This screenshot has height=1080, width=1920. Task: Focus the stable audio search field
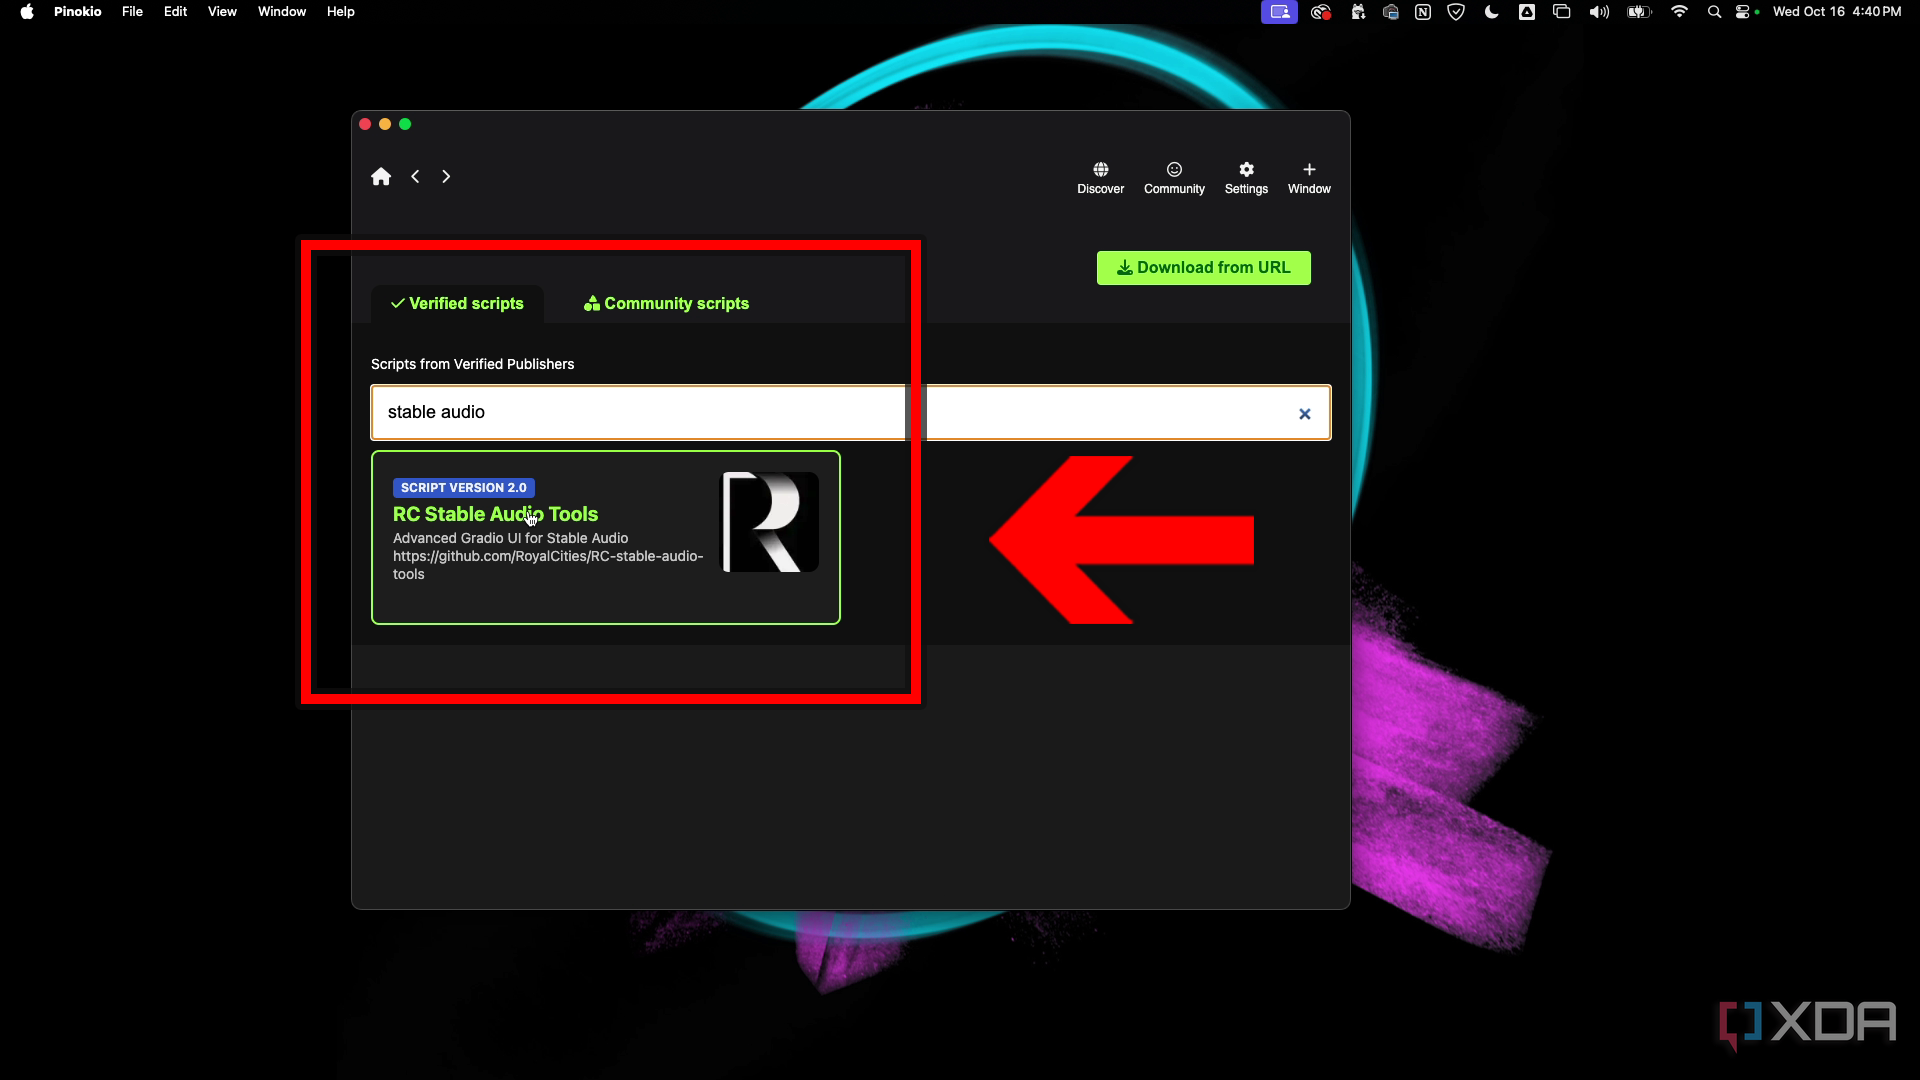(x=850, y=413)
